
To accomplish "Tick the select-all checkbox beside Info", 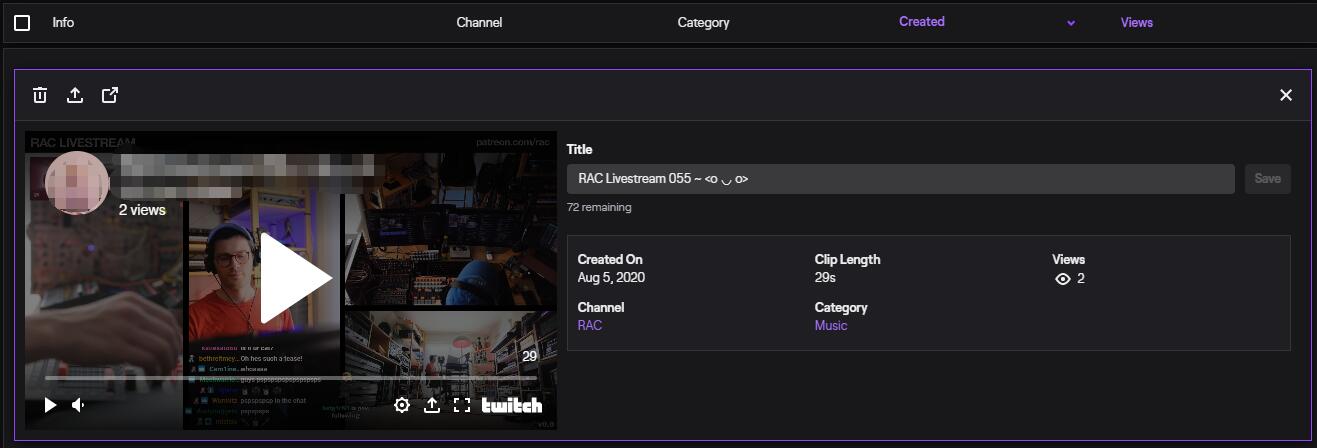I will tap(22, 22).
